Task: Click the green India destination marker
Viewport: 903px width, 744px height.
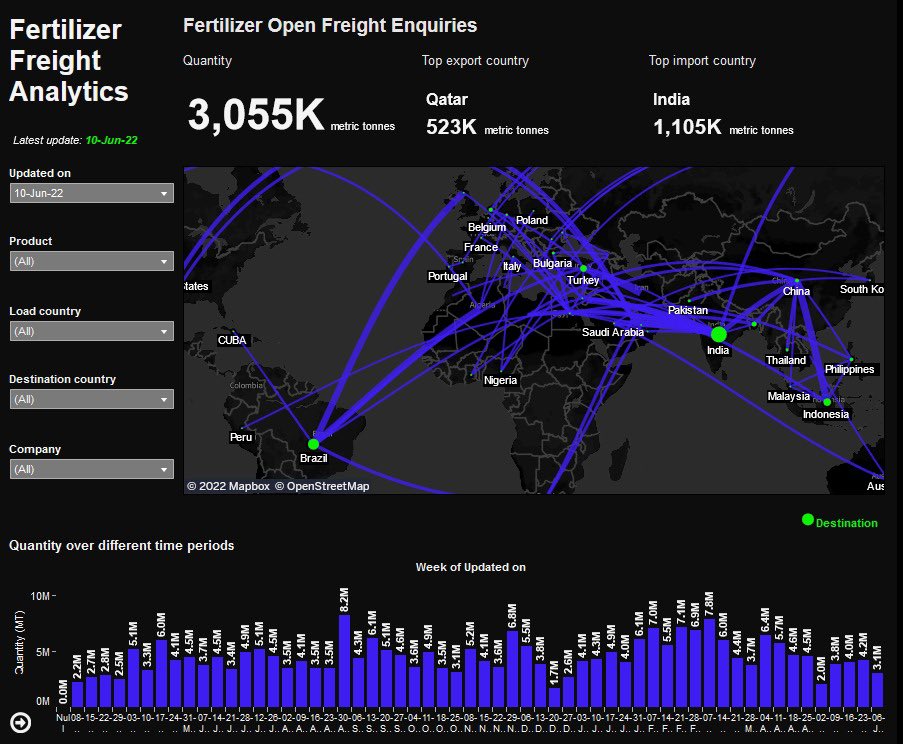Action: pos(718,334)
